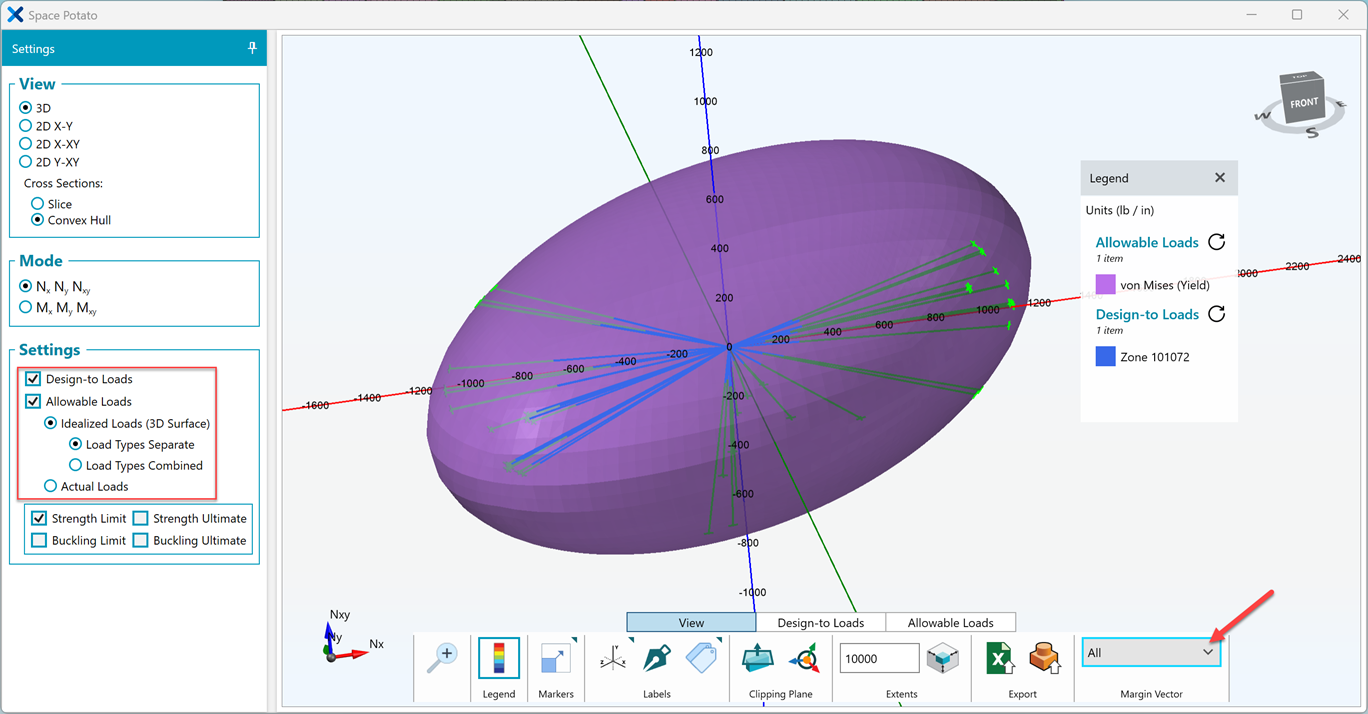This screenshot has height=714, width=1368.
Task: Select the 2D X-Y view option
Action: tap(26, 126)
